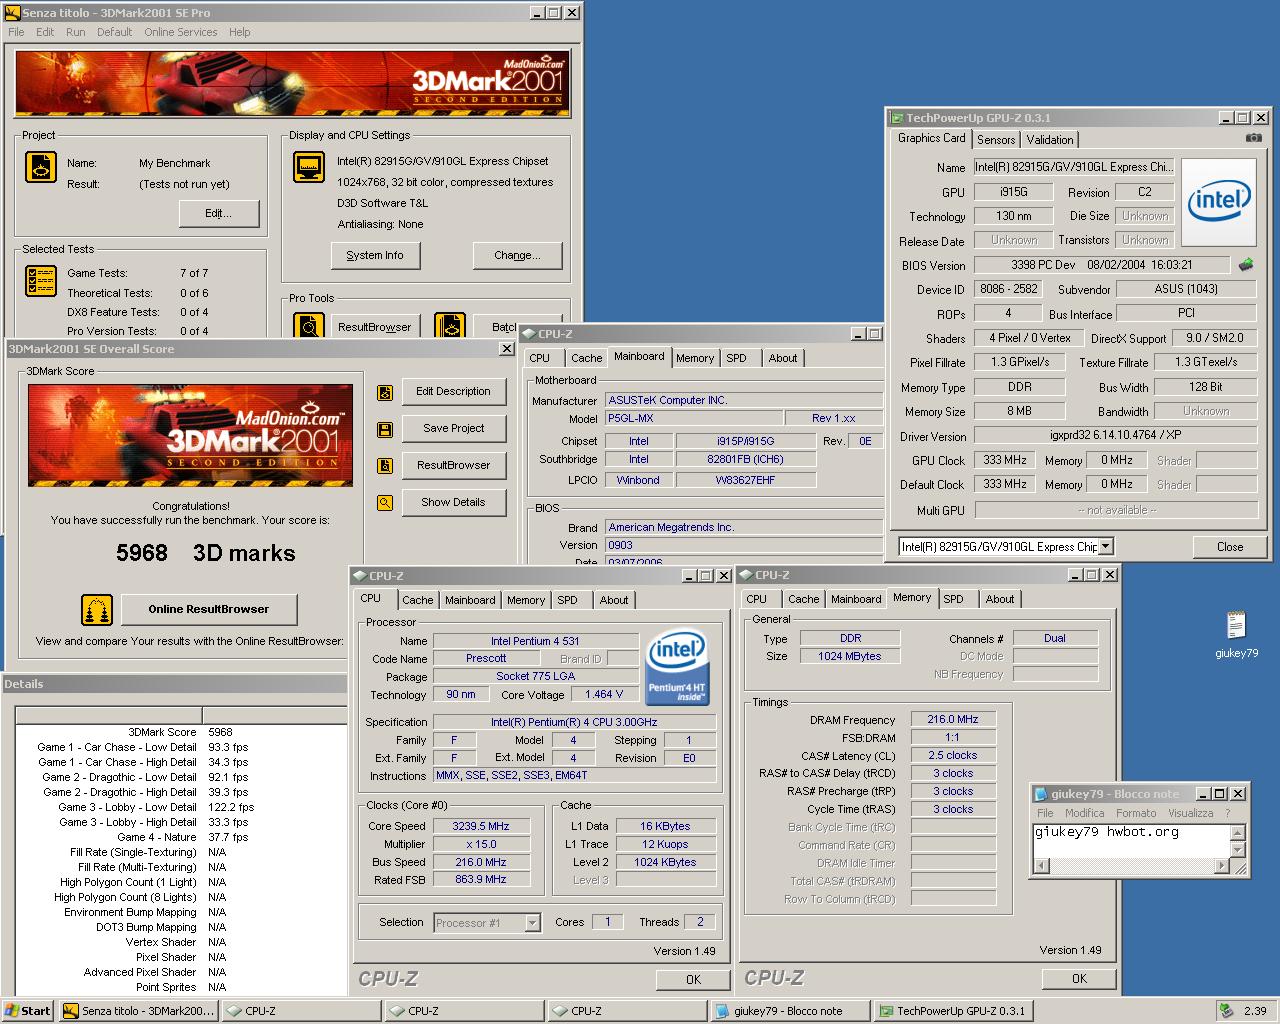The width and height of the screenshot is (1280, 1024).
Task: Click the DRAM Frequency value 216.0 MHz
Action: (953, 719)
